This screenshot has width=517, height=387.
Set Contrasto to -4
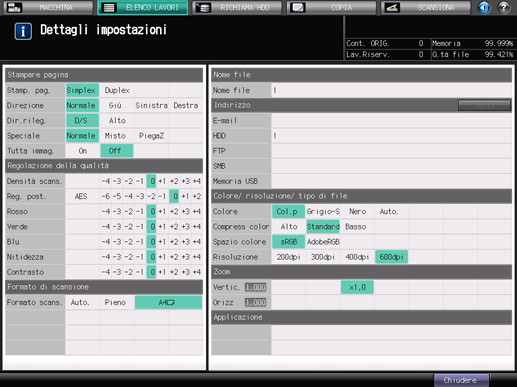click(x=106, y=272)
